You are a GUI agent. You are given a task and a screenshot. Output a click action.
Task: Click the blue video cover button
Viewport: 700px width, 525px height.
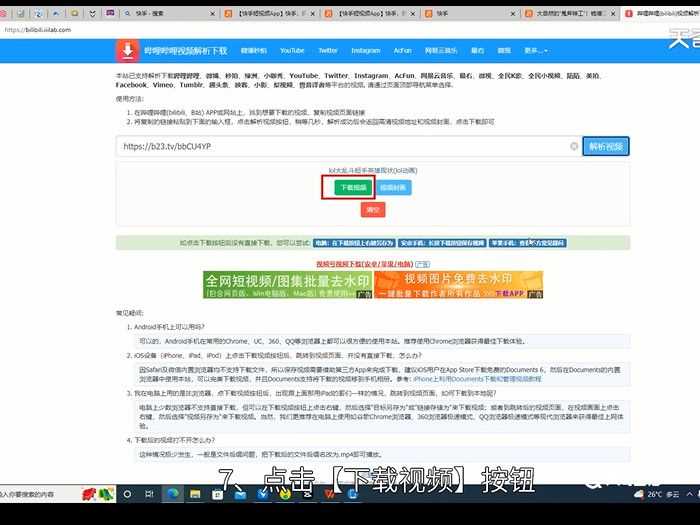pos(393,188)
